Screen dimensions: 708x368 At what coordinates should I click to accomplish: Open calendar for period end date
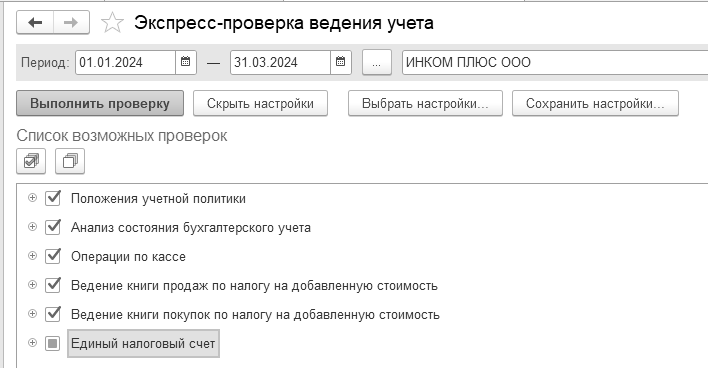(x=341, y=62)
